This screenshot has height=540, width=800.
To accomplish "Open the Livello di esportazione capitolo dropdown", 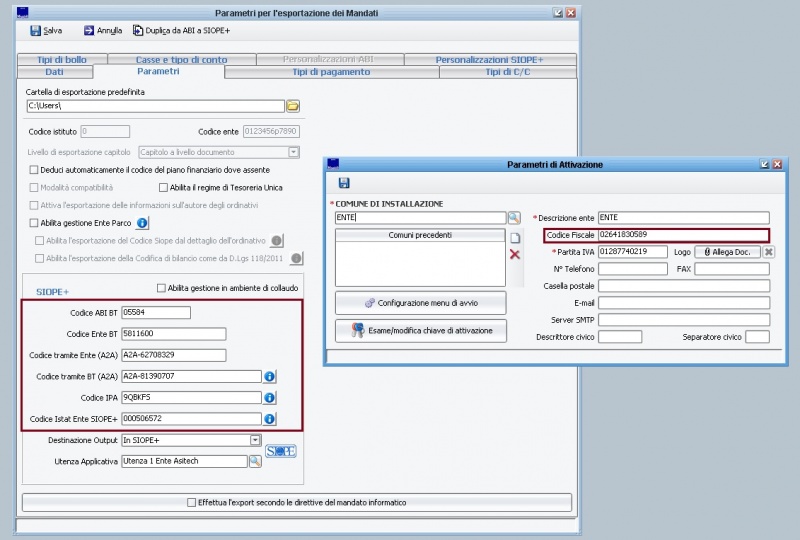I will pos(294,152).
